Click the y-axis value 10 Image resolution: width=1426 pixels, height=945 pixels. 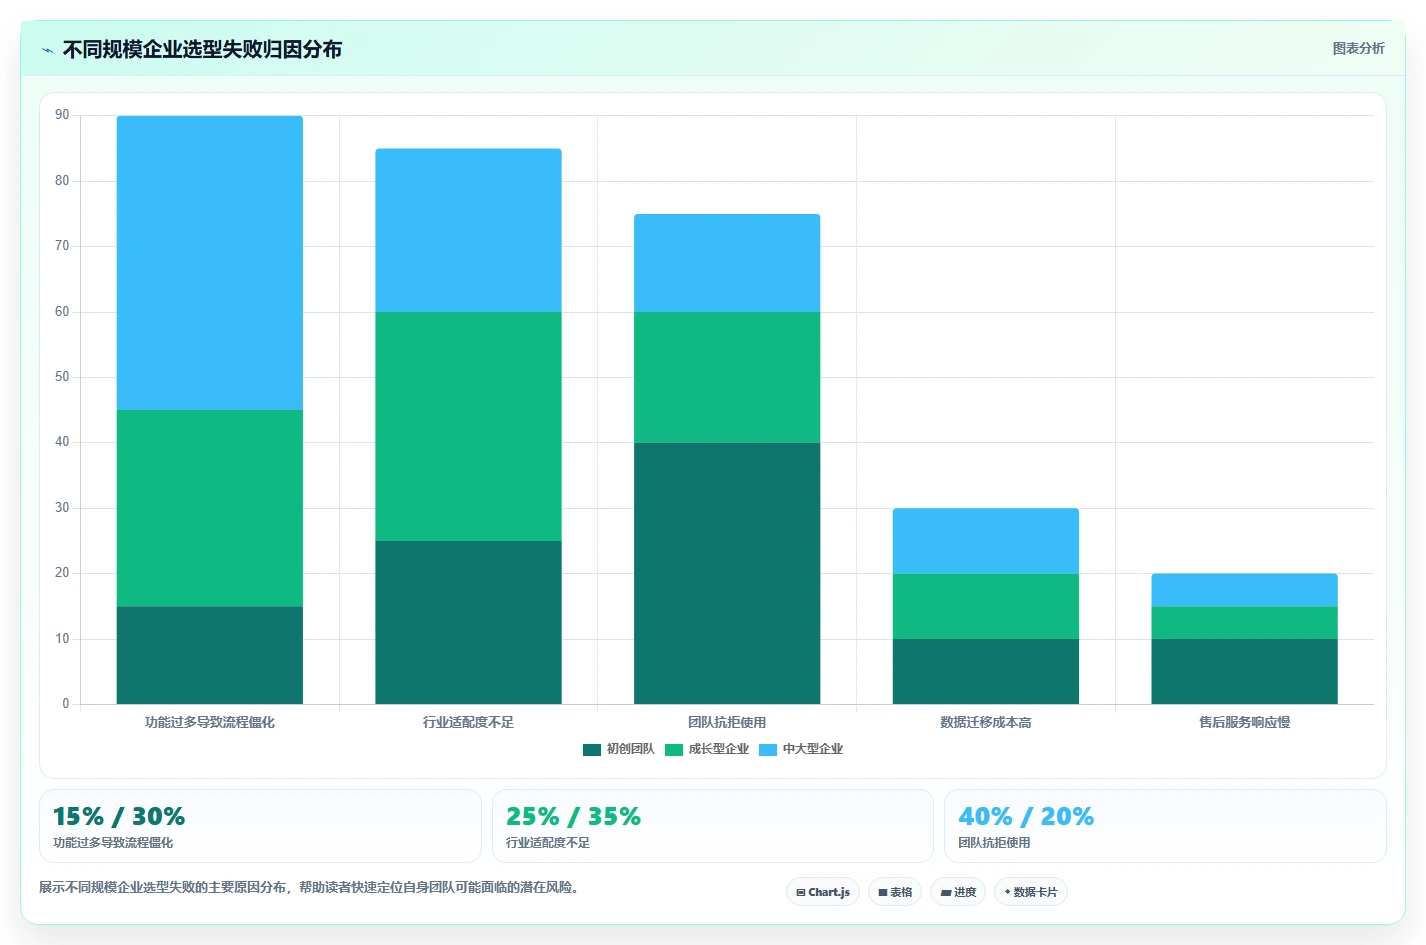tap(62, 639)
